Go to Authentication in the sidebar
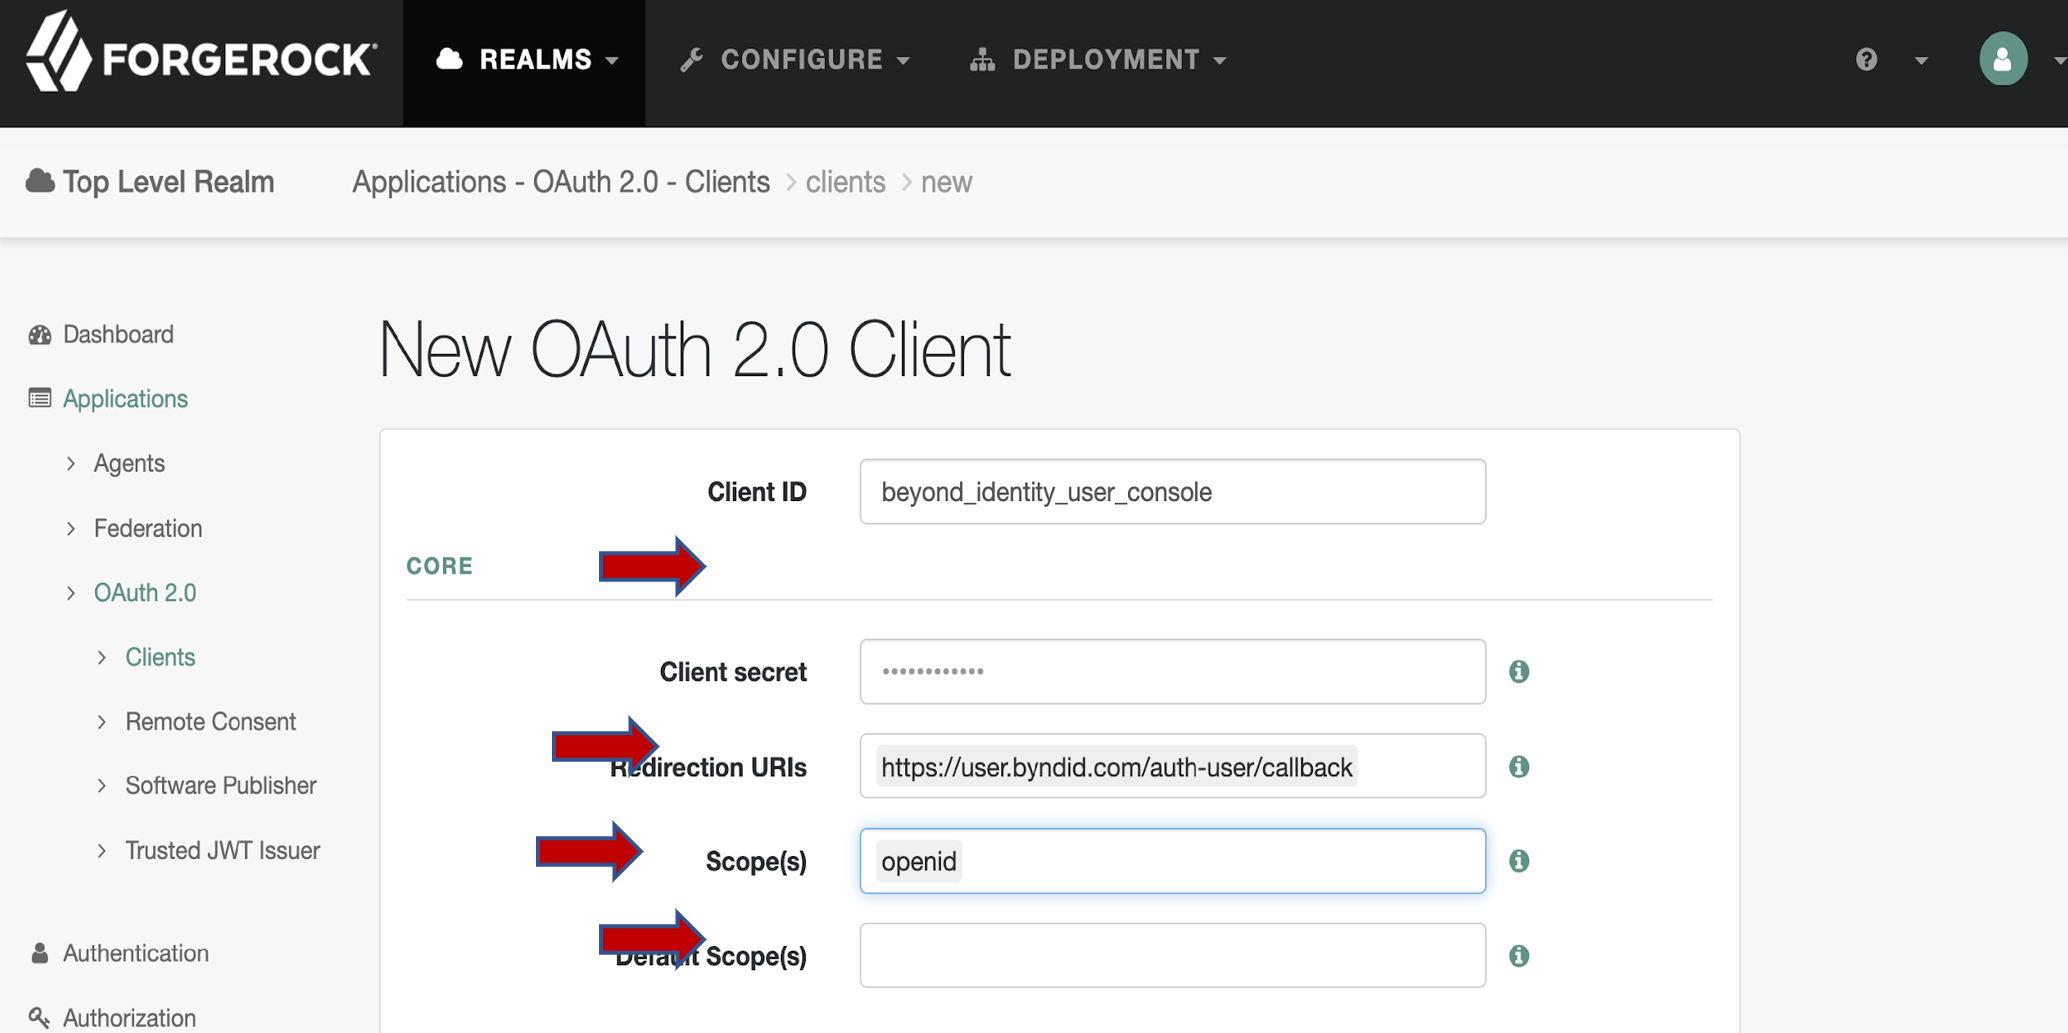The width and height of the screenshot is (2068, 1033). click(x=135, y=953)
